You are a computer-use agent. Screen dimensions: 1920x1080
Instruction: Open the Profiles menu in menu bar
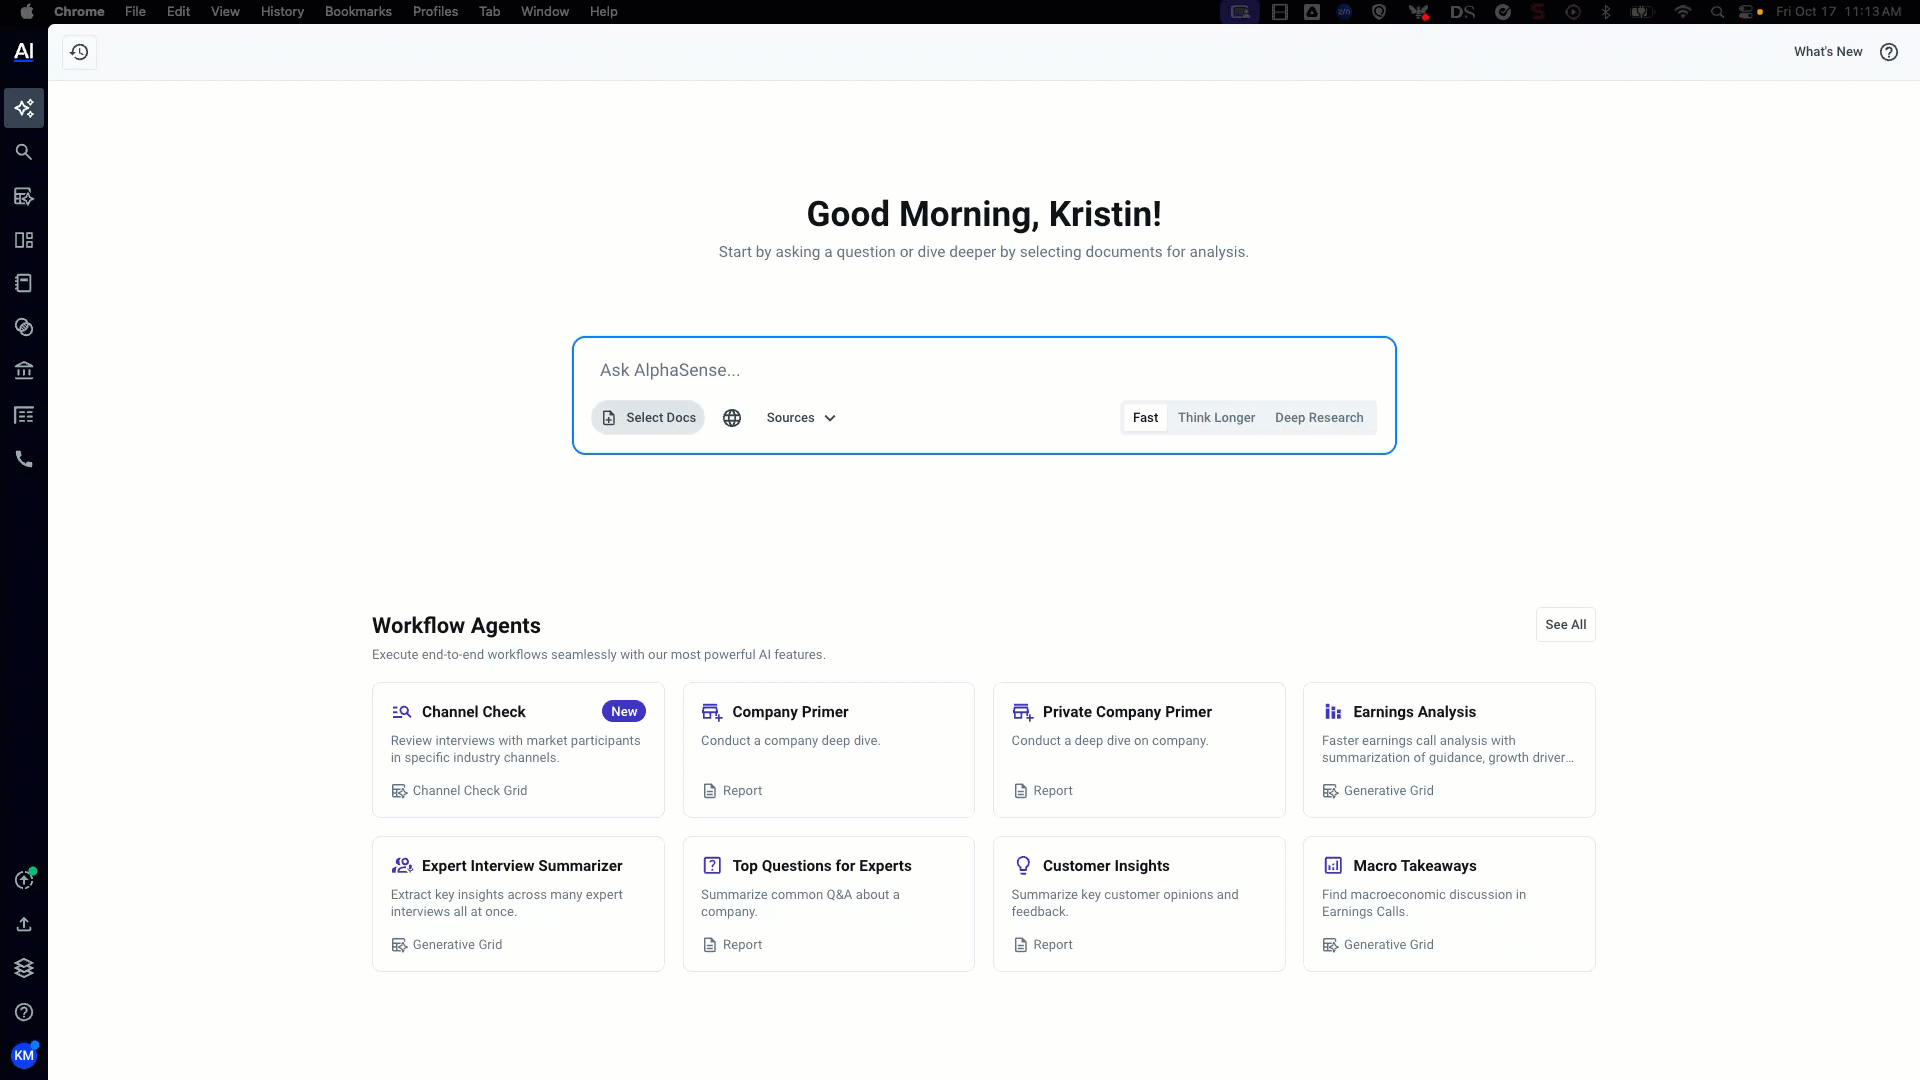tap(435, 12)
